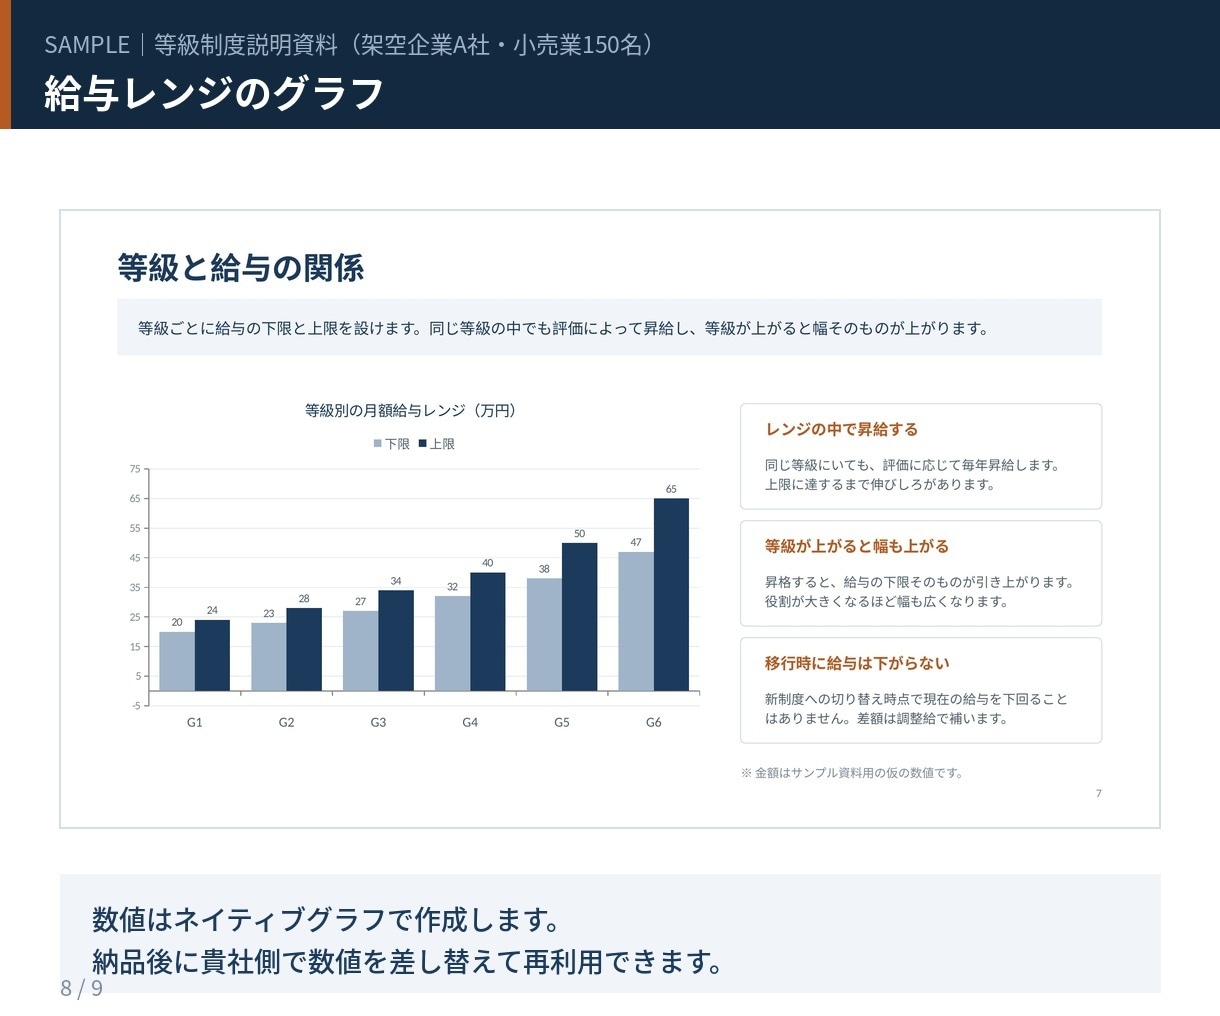Select the G3 lower-limit bar valued 27
1220x1016 pixels.
point(361,651)
